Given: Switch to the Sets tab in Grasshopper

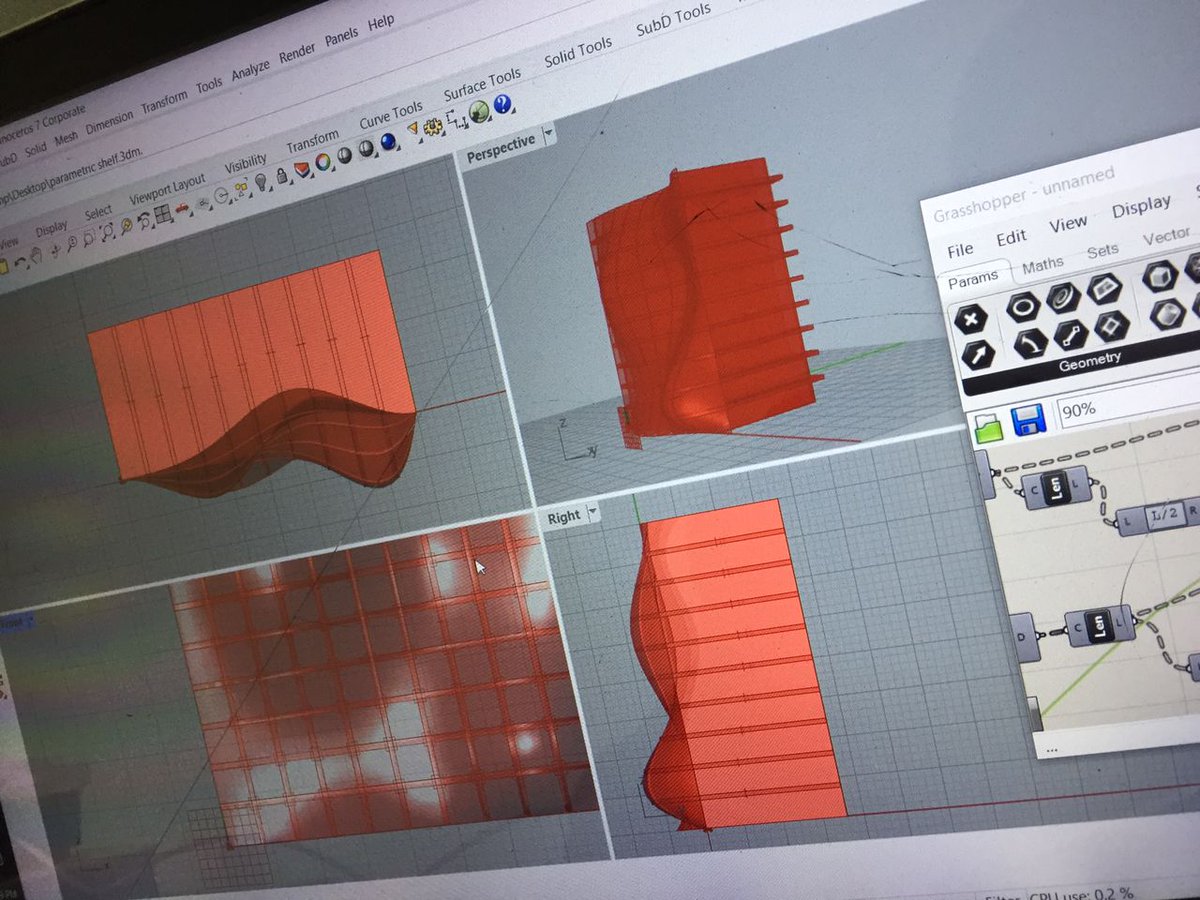Looking at the screenshot, I should [x=1103, y=250].
